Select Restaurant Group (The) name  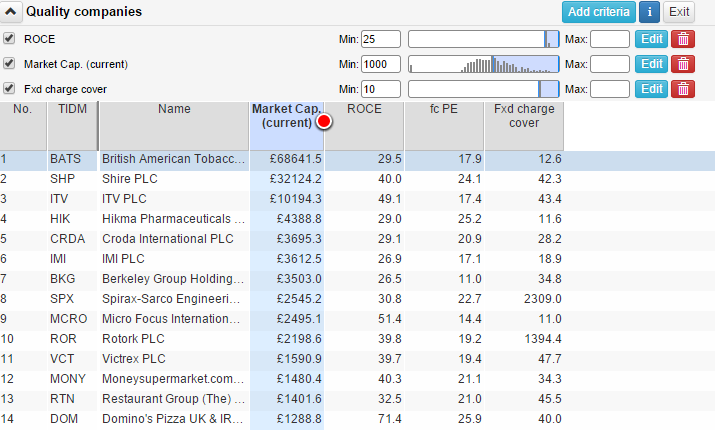coord(174,399)
